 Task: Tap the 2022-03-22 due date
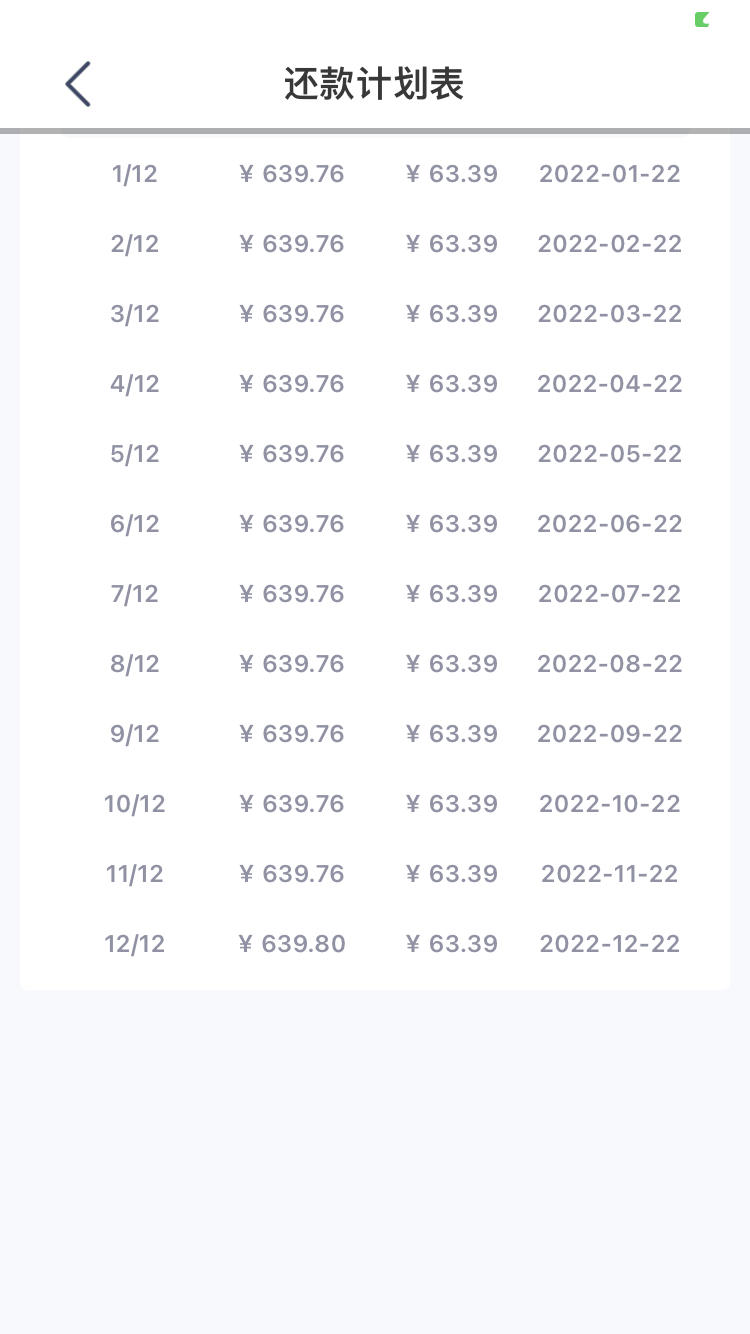coord(610,314)
